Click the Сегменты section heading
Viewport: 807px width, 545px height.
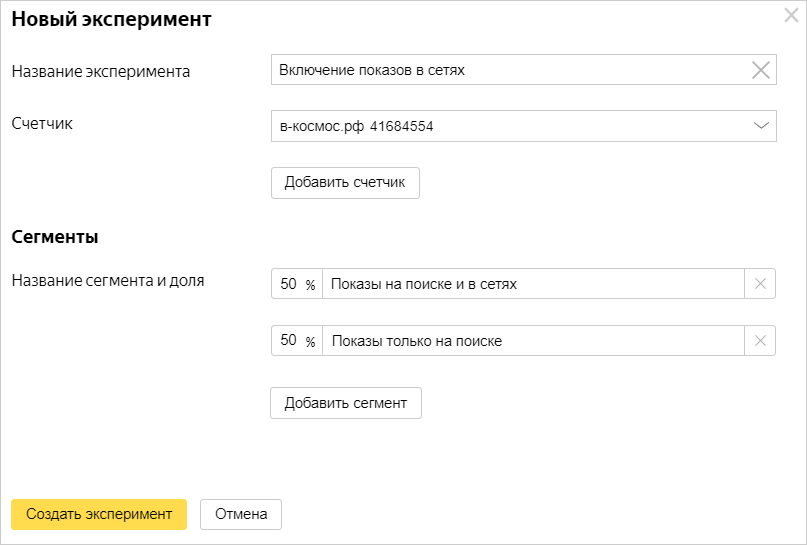point(54,237)
